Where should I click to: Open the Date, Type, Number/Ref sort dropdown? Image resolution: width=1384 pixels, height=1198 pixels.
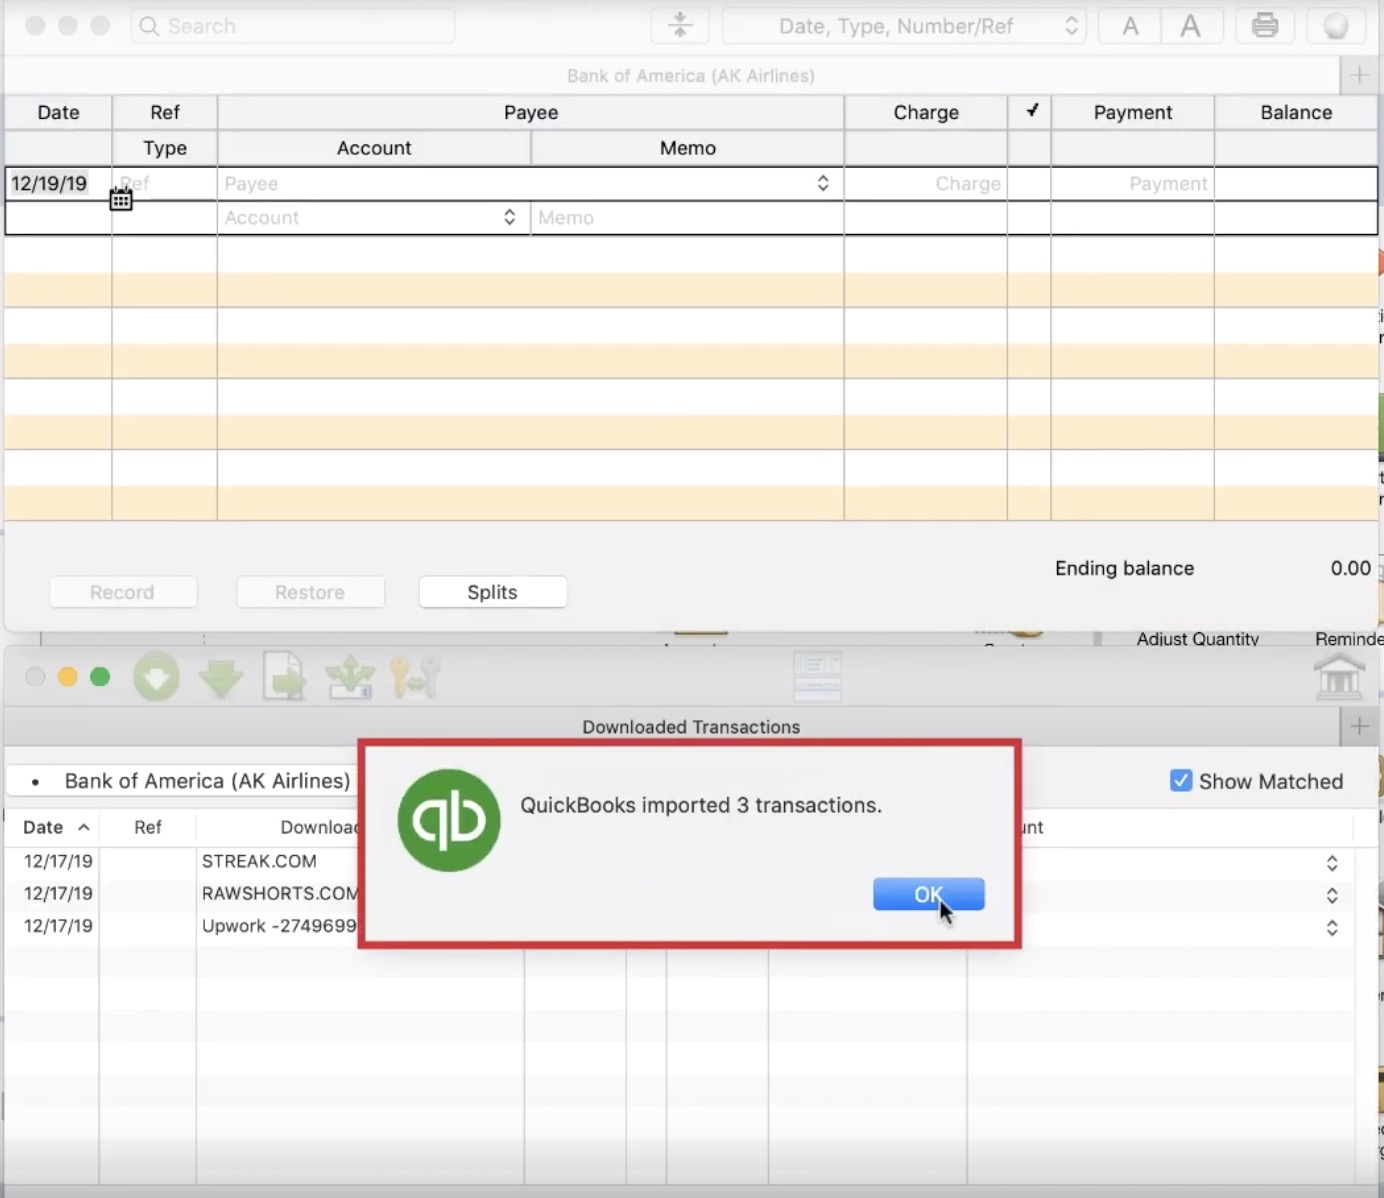click(904, 26)
